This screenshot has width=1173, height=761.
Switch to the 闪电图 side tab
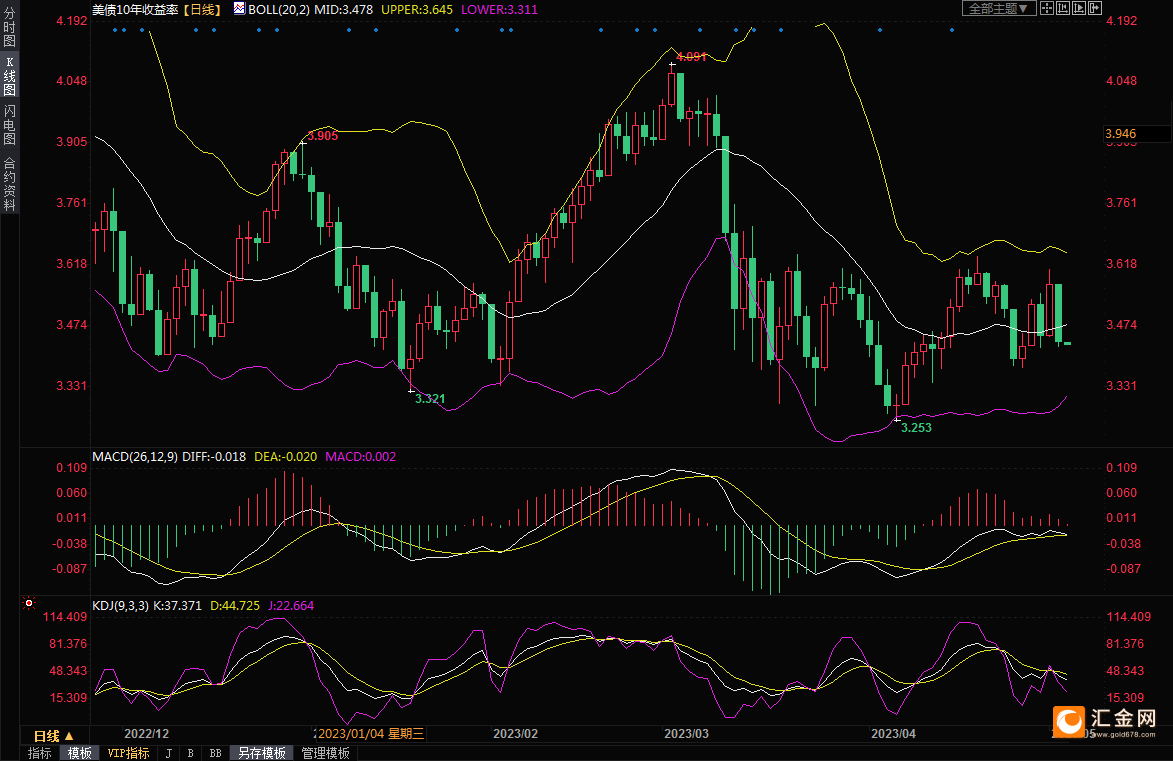[9, 124]
